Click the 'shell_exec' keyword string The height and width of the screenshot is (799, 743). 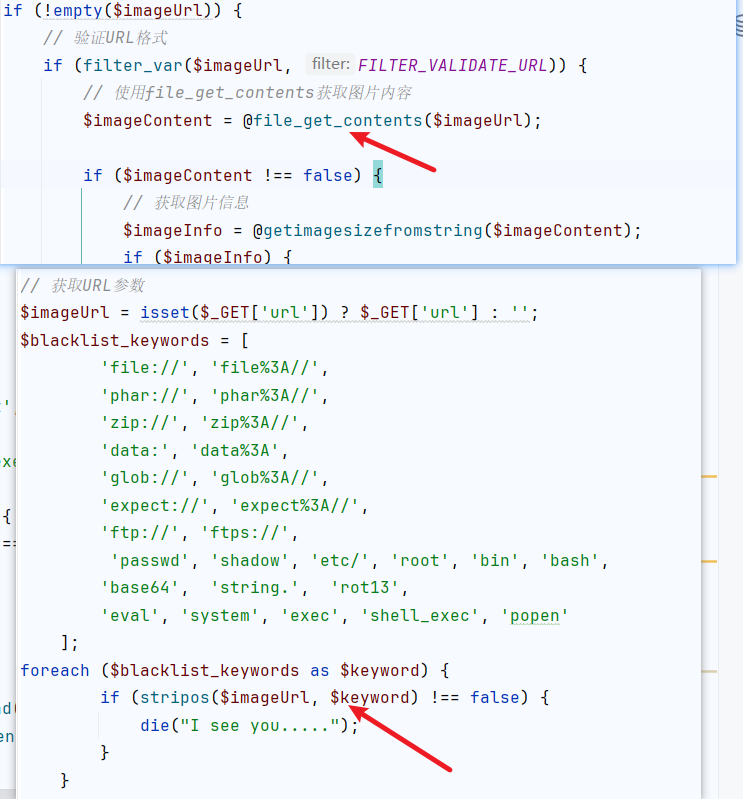pyautogui.click(x=420, y=616)
